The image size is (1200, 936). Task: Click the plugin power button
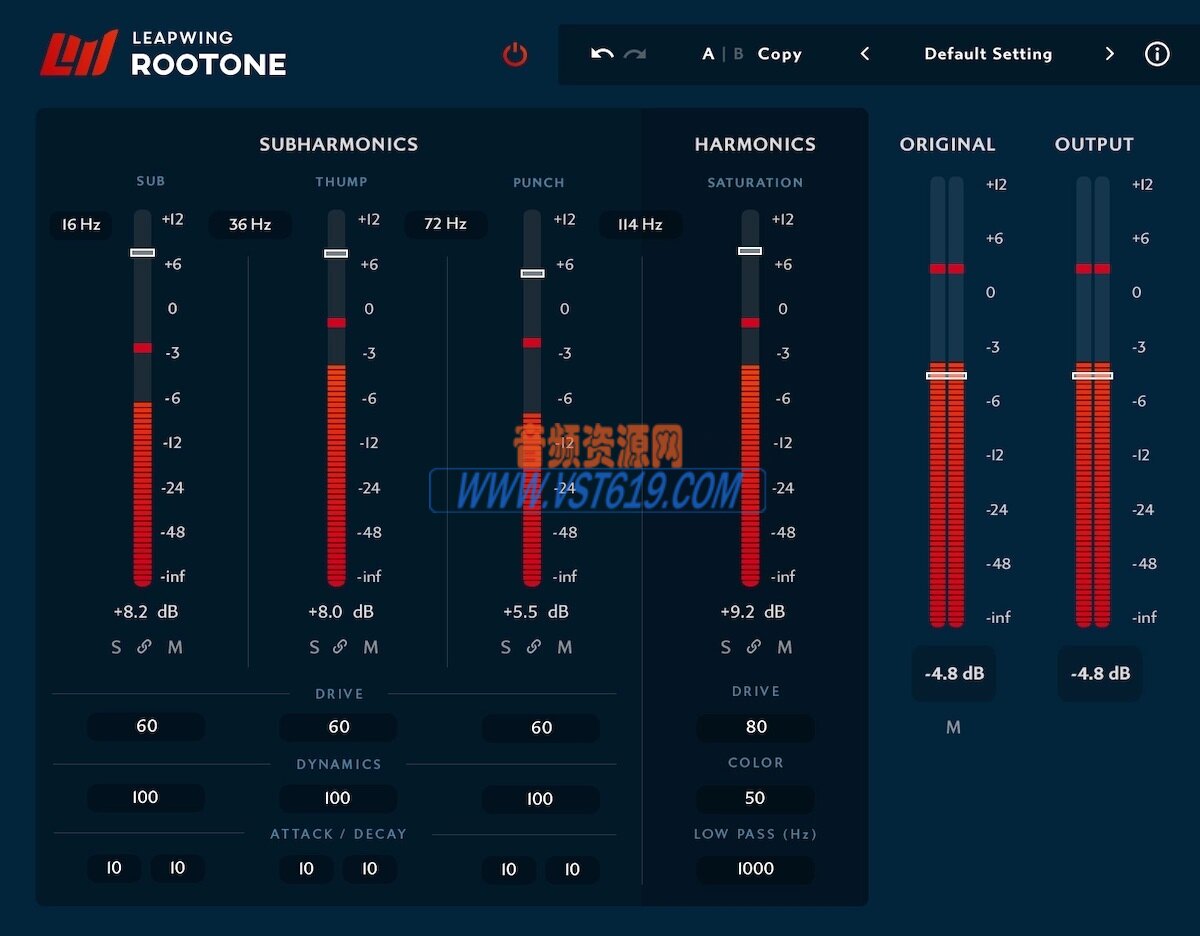pos(514,55)
